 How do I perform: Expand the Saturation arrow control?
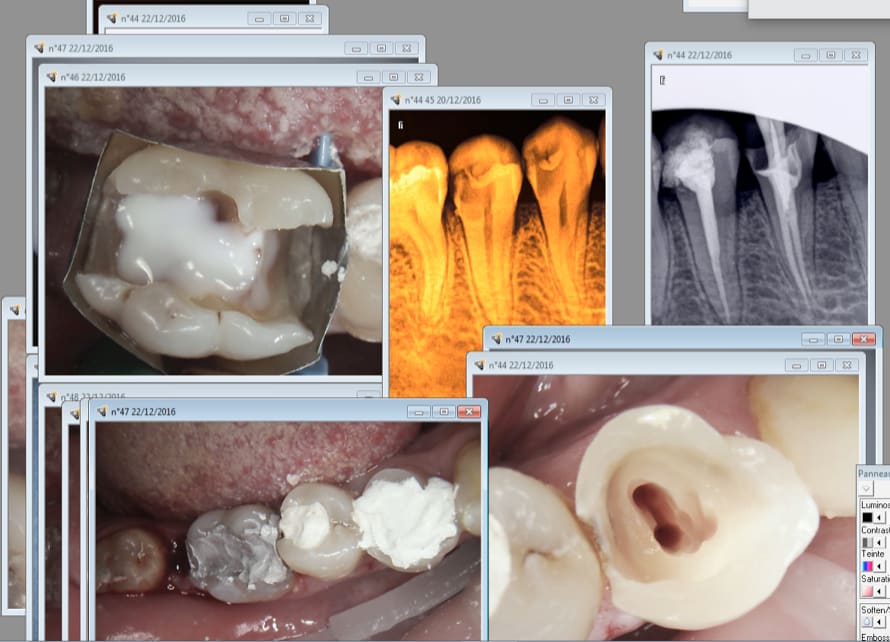881,591
